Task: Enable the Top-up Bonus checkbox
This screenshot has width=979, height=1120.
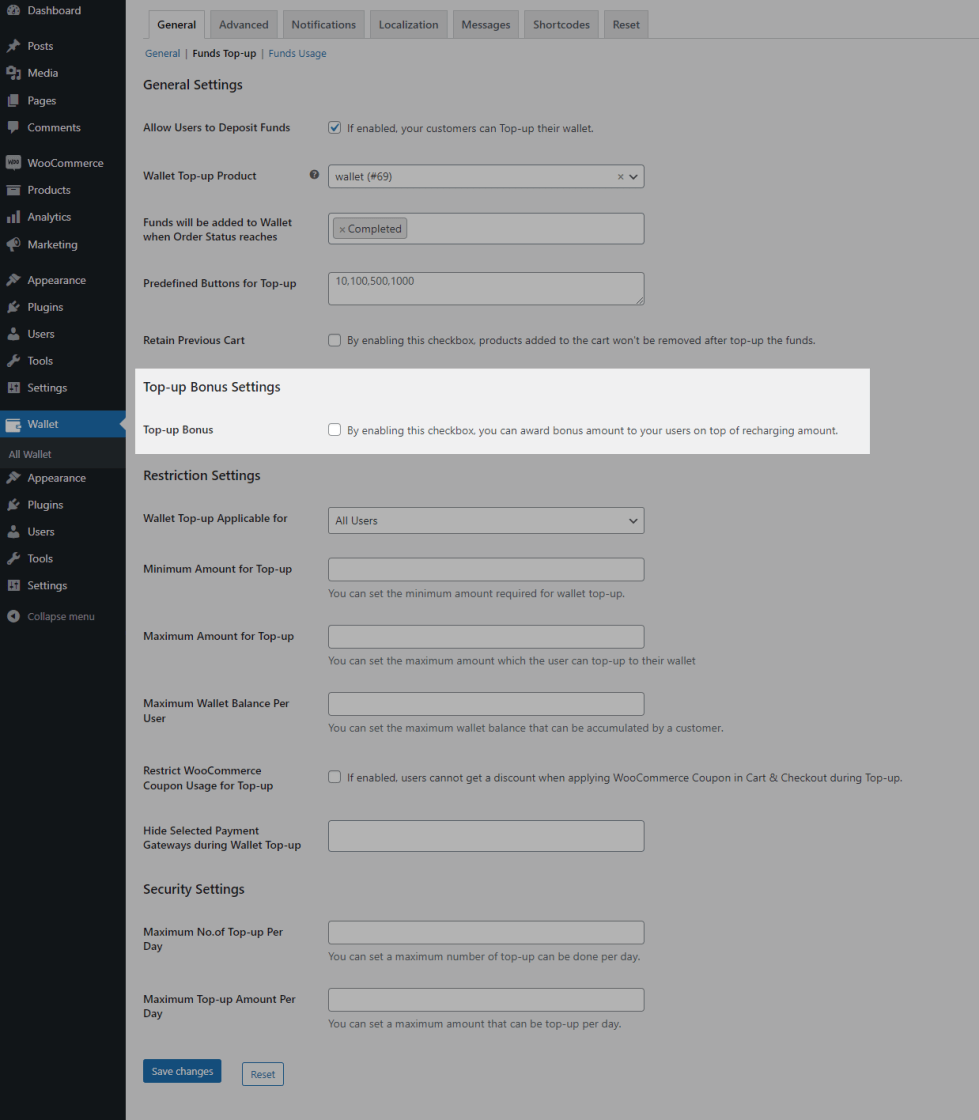Action: pos(334,429)
